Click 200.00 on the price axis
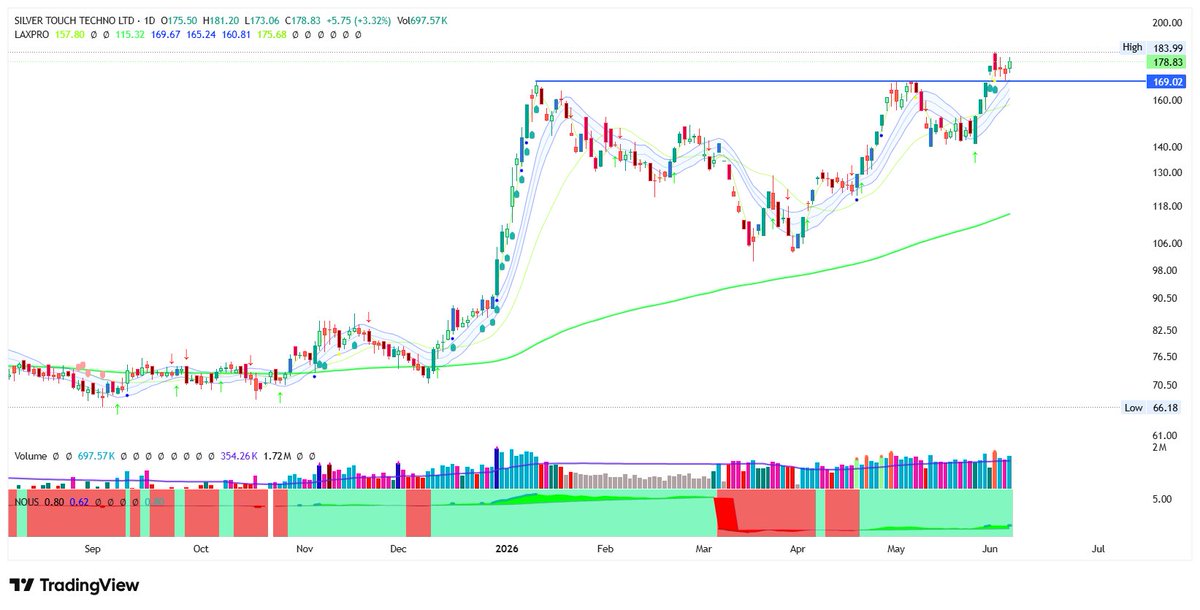This screenshot has width=1200, height=610. [x=1169, y=22]
